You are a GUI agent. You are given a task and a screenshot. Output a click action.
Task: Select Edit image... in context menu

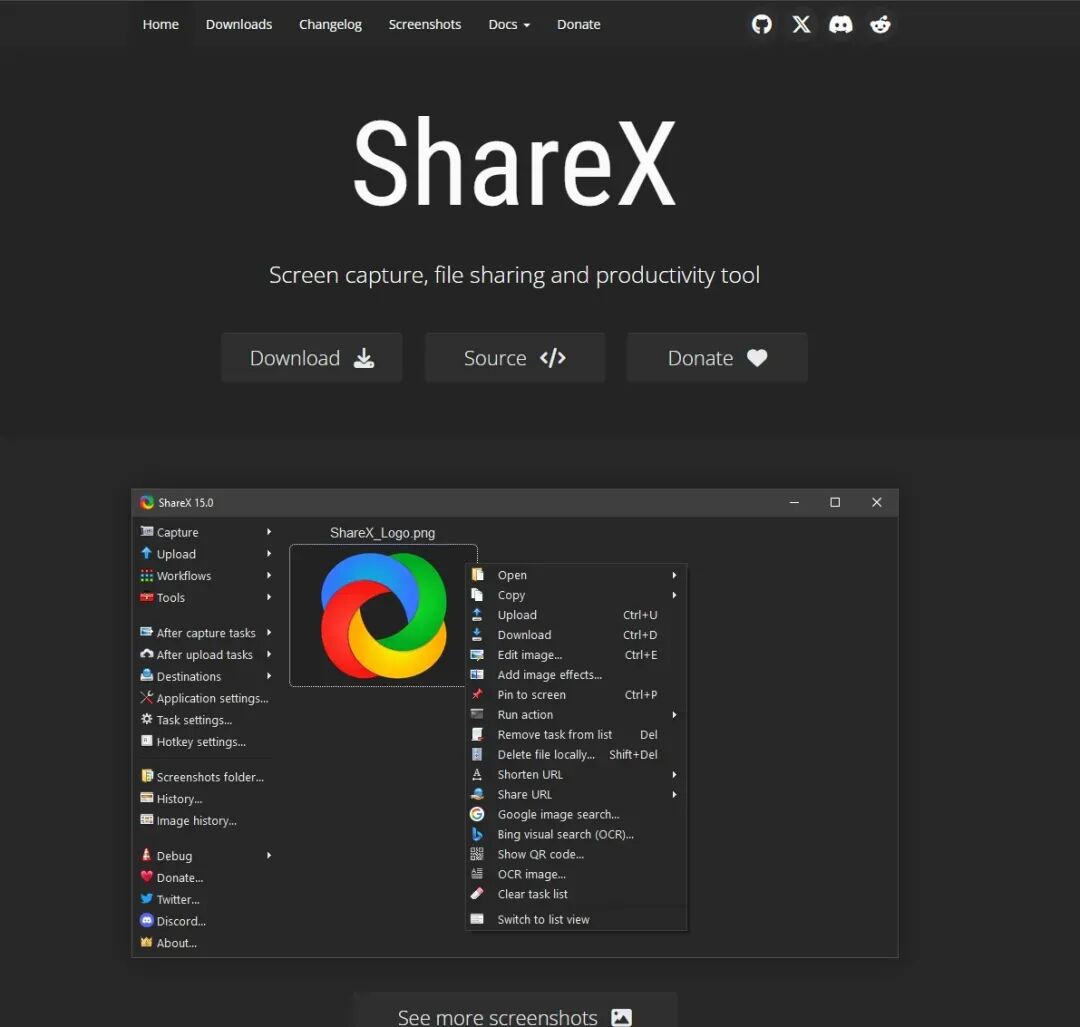577,655
